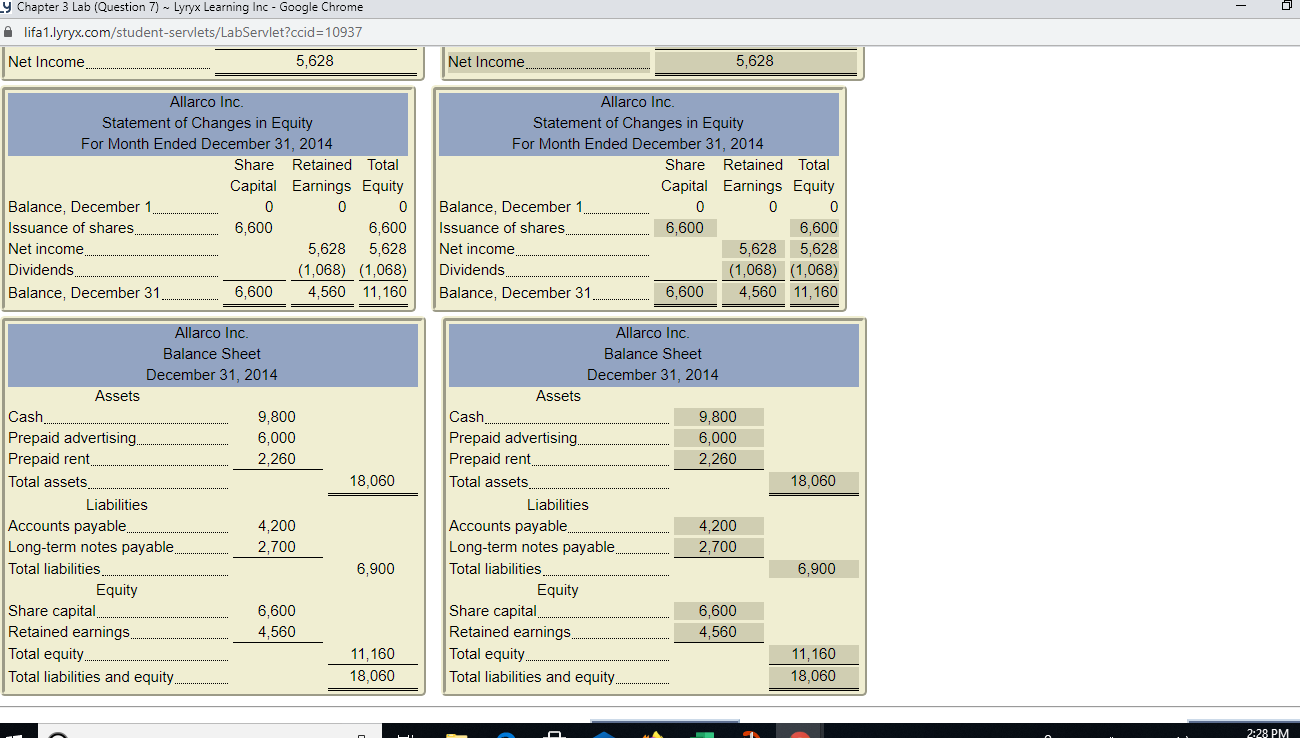Screen dimensions: 1300x738
Task: Edit Issuance of shares Total Equity input
Action: click(x=814, y=228)
